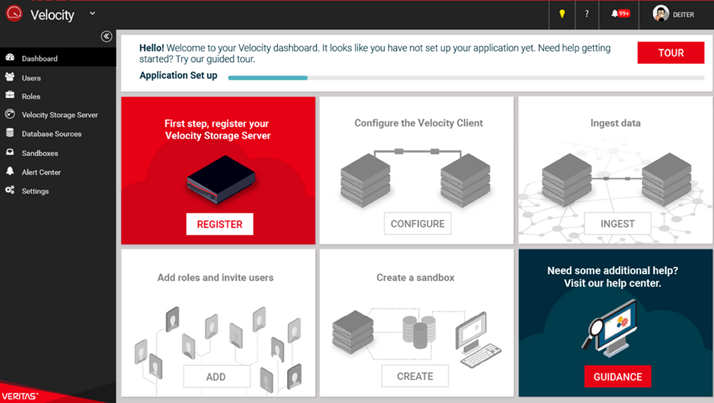Click the Users people icon
The width and height of the screenshot is (714, 403).
coord(10,77)
